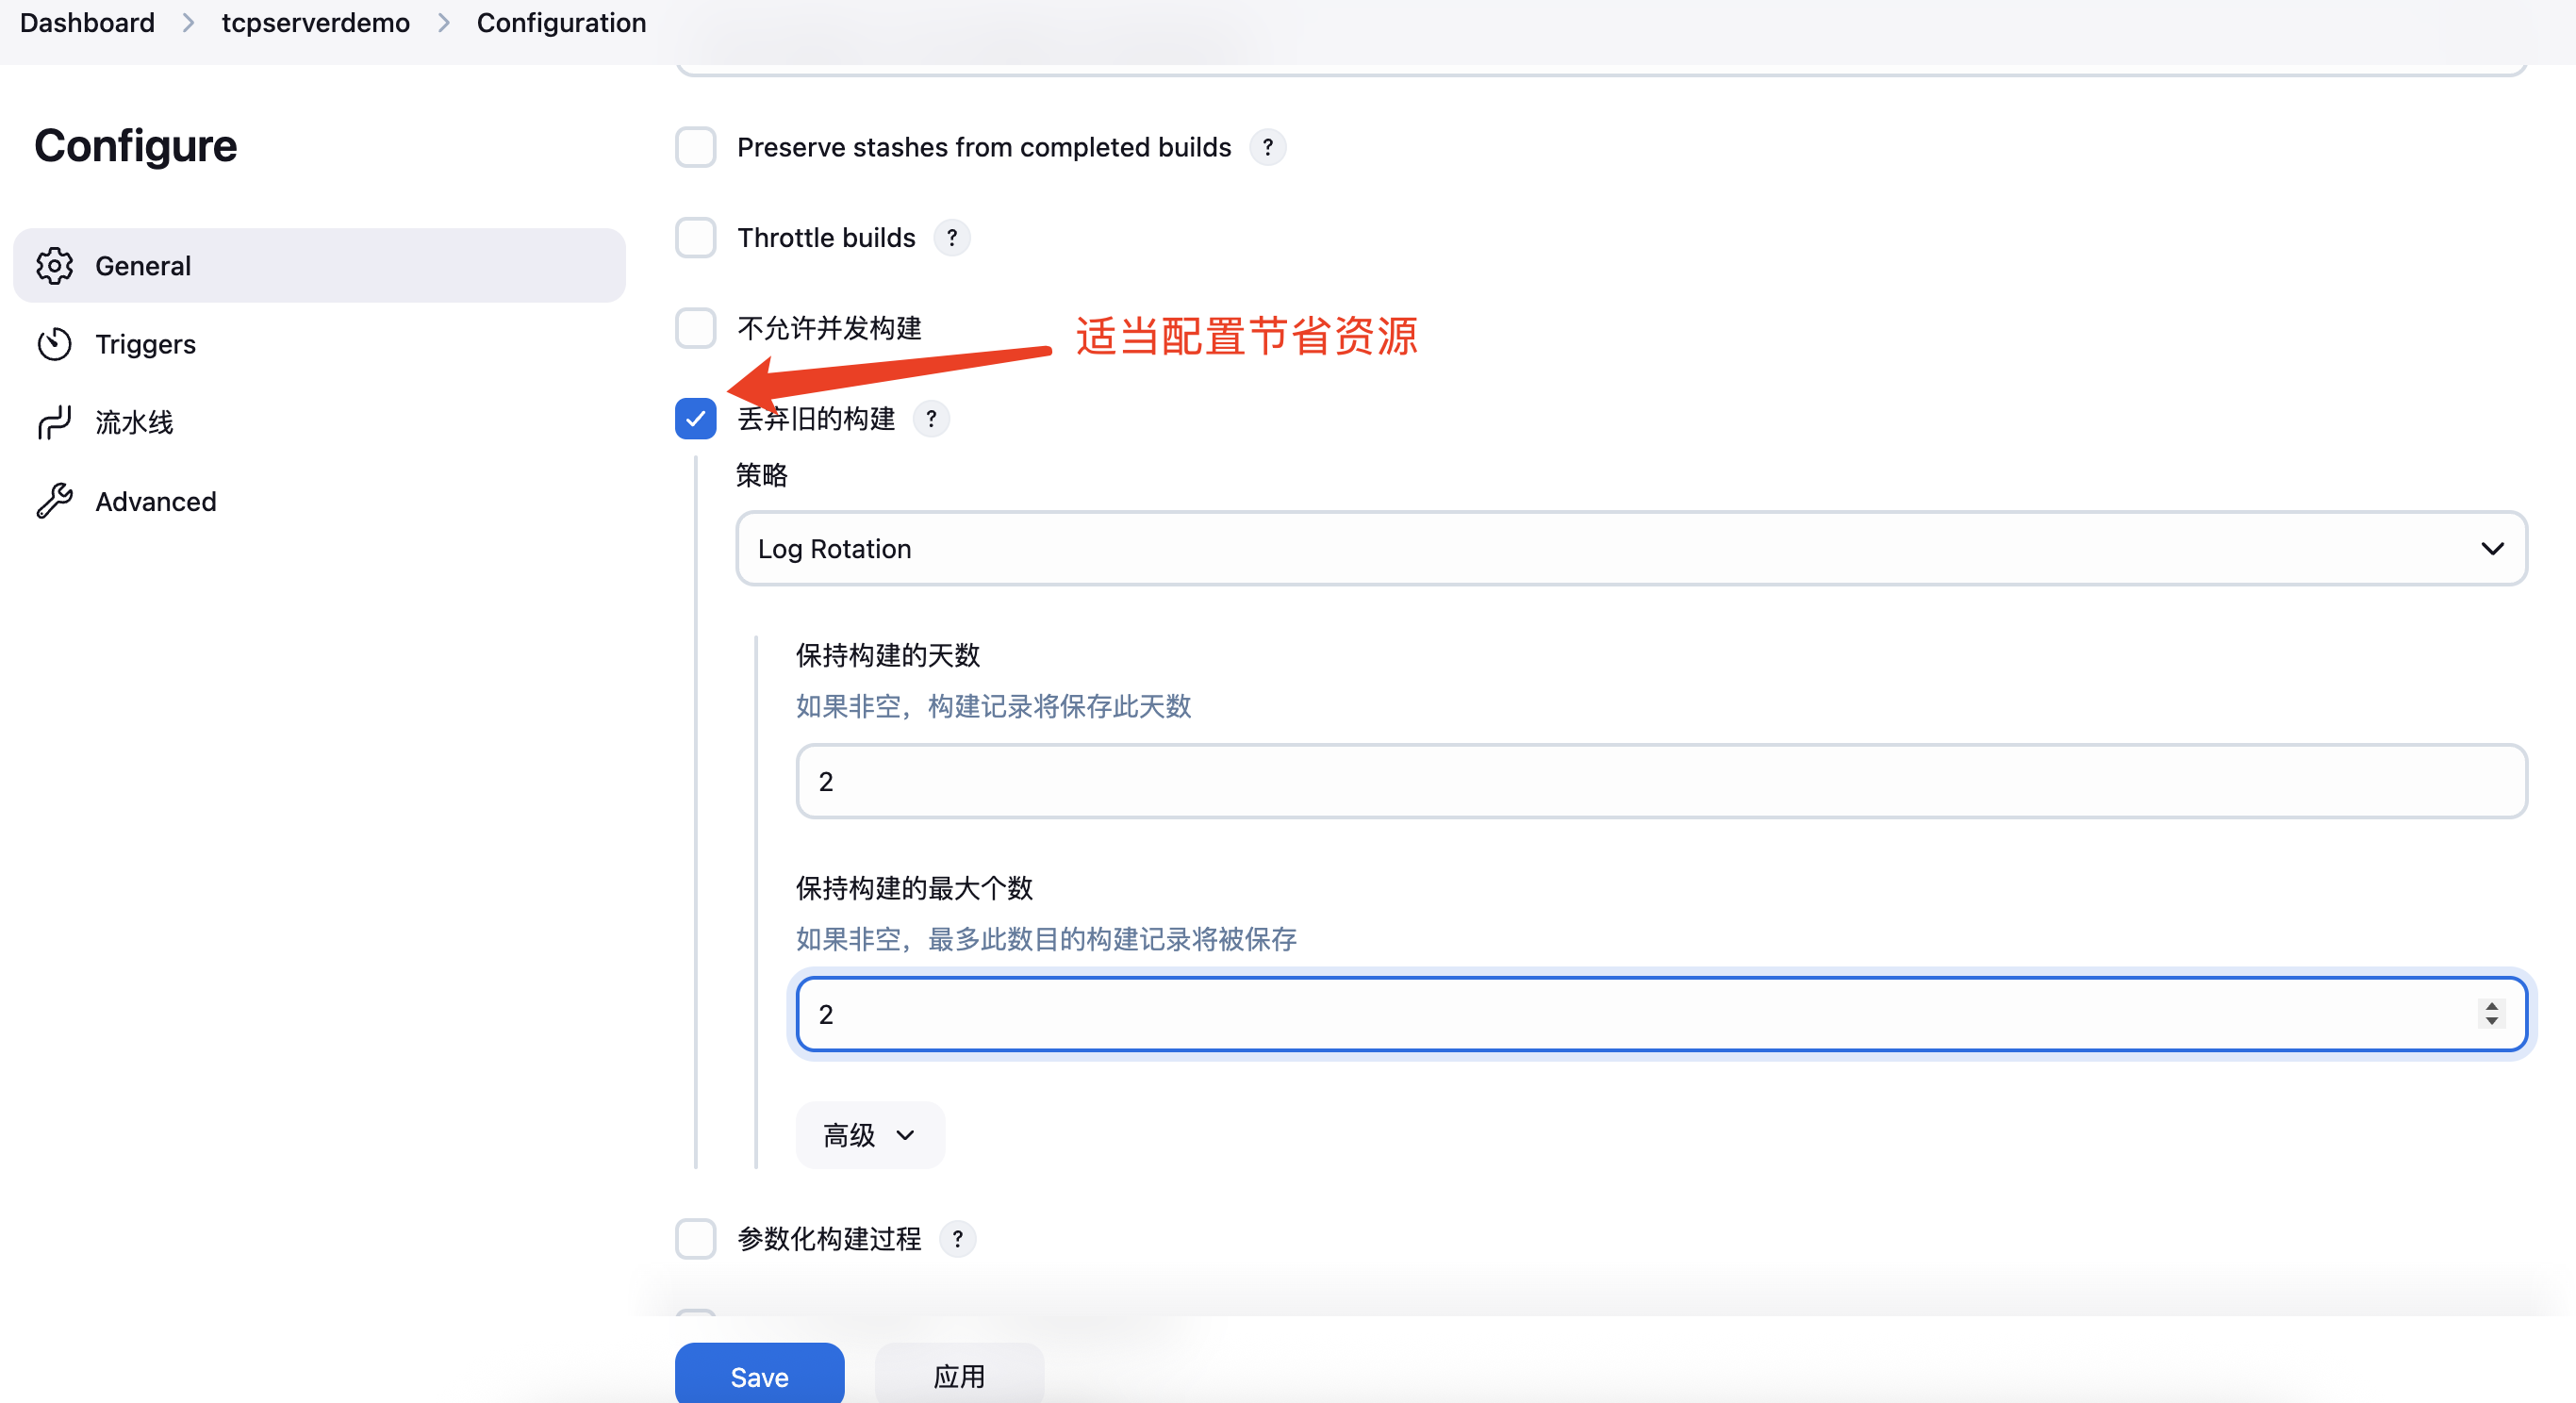Click the Triggers clock icon
Screen dimensions: 2576x1403
tap(54, 344)
